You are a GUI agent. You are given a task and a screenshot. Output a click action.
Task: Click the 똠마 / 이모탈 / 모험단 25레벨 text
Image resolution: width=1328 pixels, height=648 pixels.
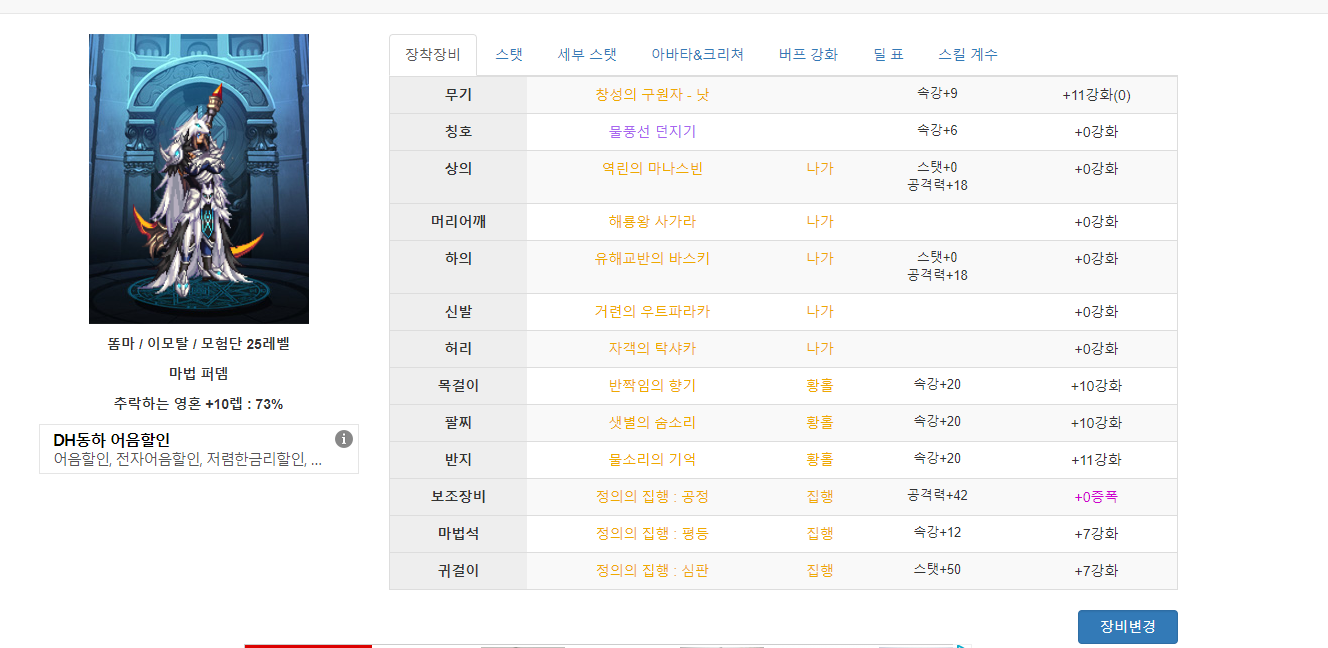click(199, 344)
